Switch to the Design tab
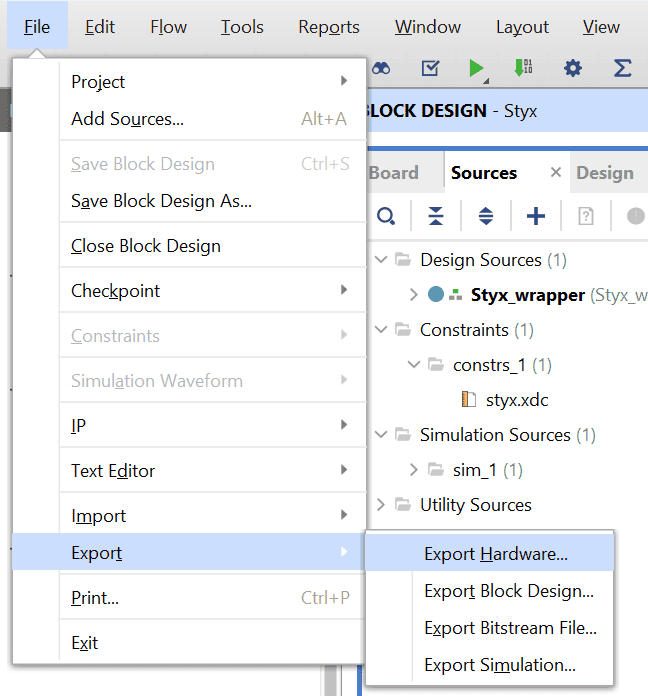This screenshot has width=648, height=696. 605,173
